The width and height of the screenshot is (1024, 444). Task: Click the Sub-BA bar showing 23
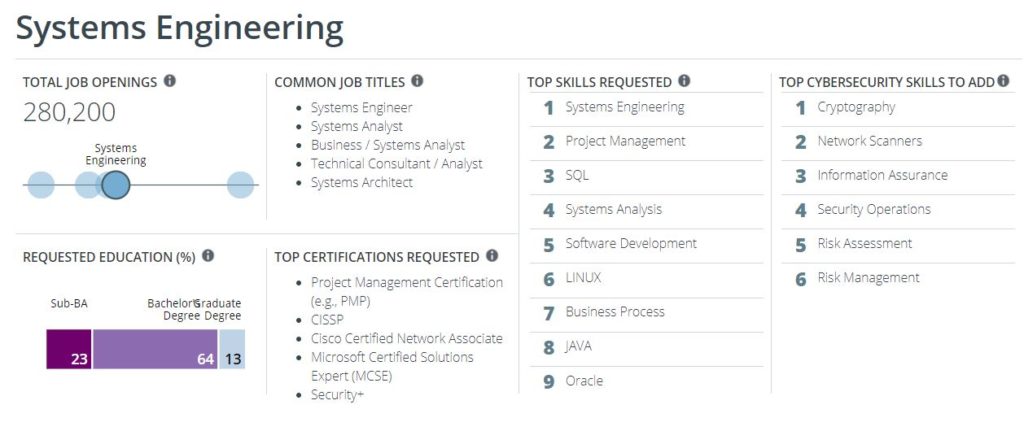click(x=69, y=349)
